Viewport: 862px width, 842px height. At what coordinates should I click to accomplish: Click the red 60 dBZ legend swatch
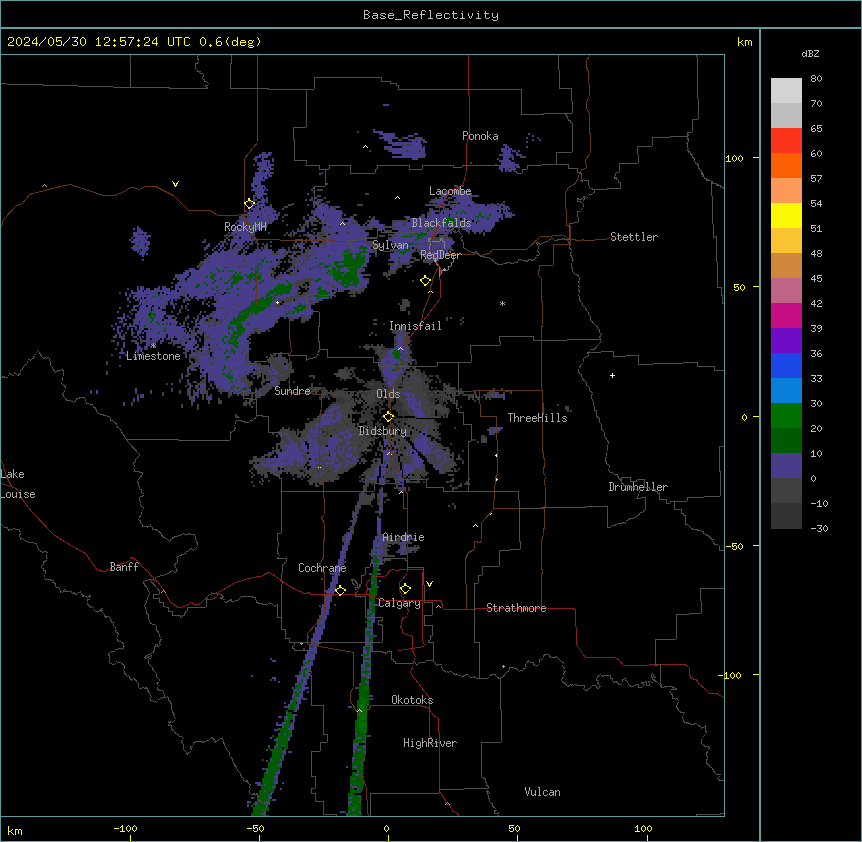pyautogui.click(x=786, y=140)
